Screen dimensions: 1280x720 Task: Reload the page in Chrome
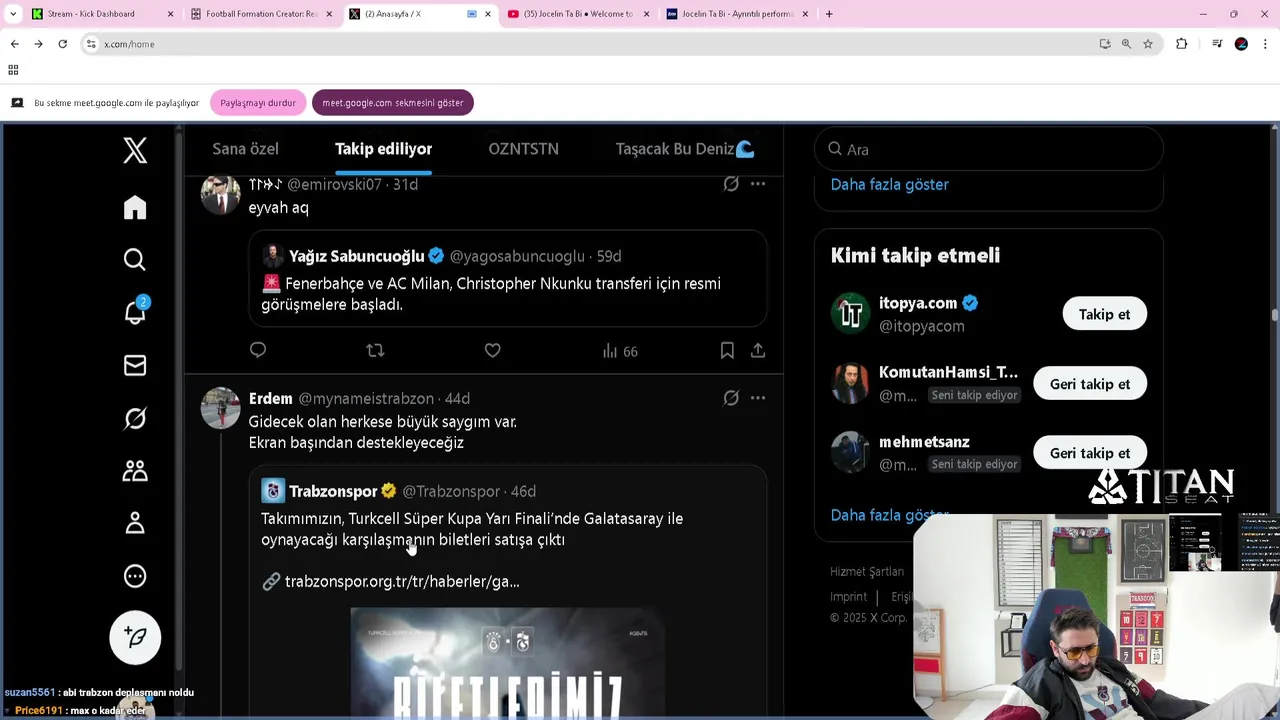point(62,44)
